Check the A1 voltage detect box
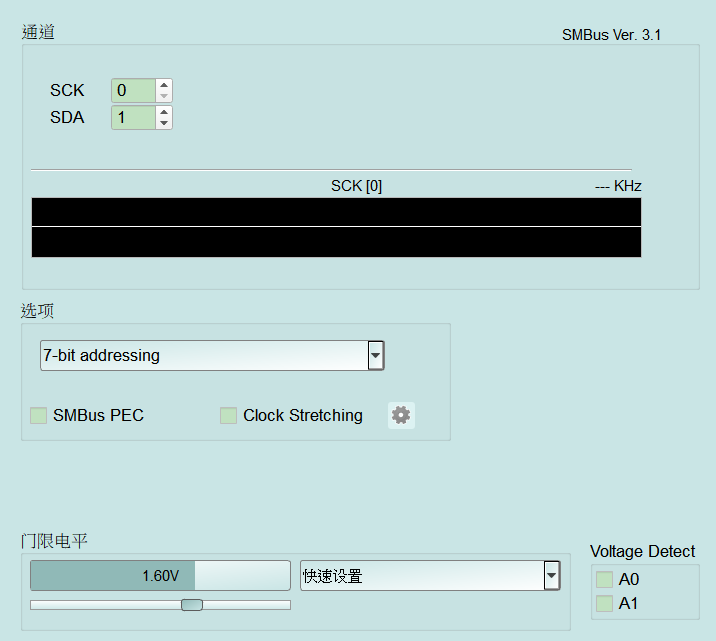Viewport: 716px width, 641px height. [604, 603]
